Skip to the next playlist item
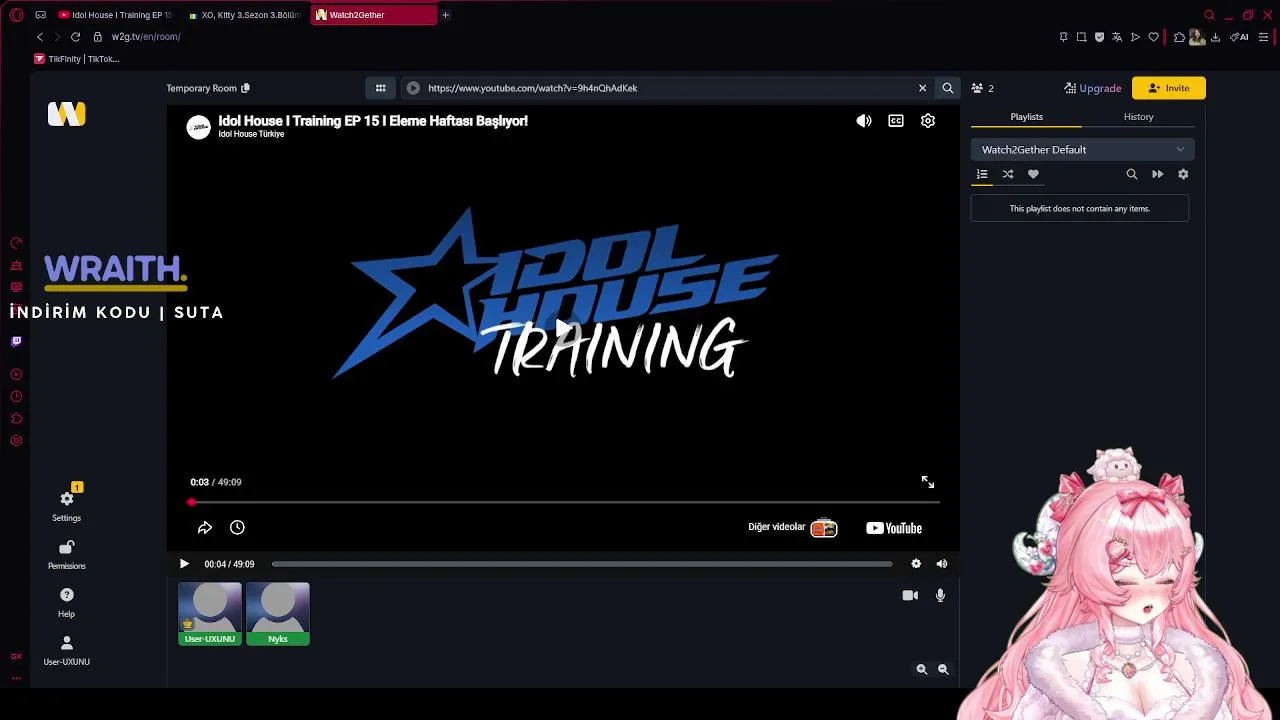1280x720 pixels. click(1157, 174)
